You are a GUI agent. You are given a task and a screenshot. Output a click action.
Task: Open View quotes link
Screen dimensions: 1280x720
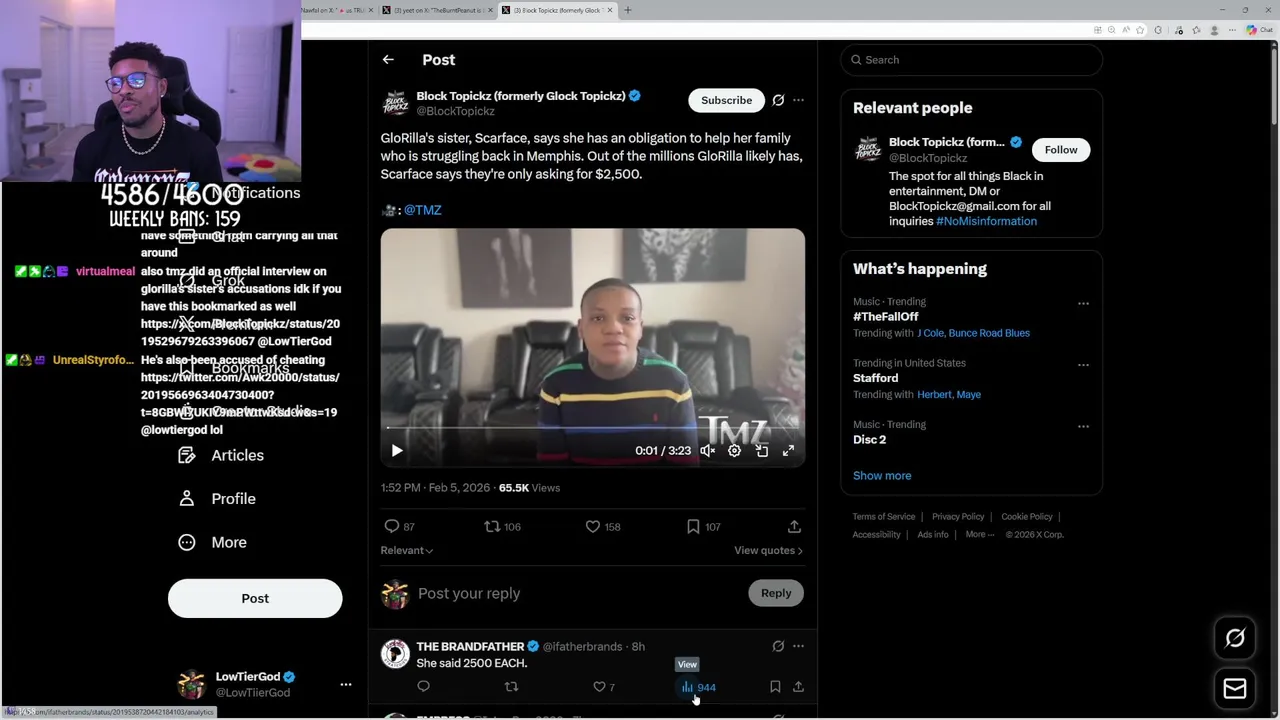pos(768,550)
